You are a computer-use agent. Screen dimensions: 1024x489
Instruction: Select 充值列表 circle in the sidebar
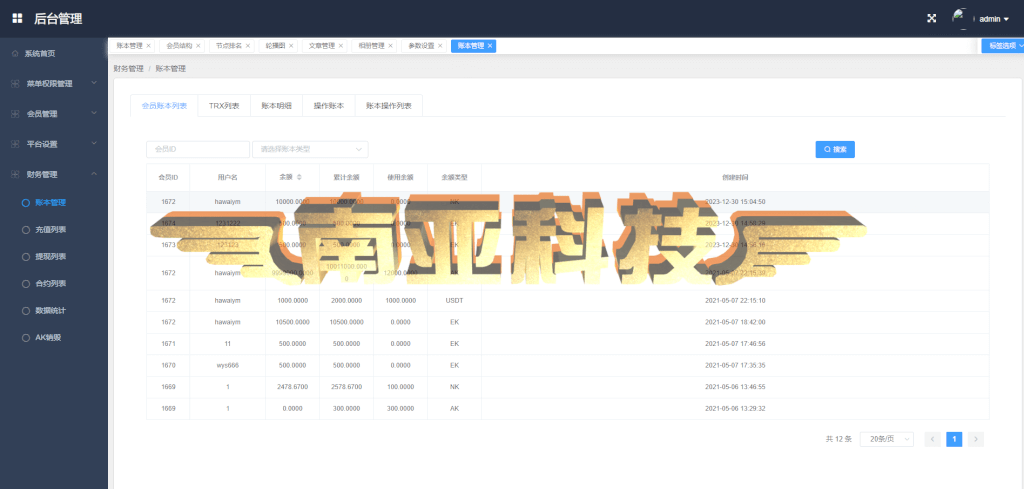(x=26, y=230)
